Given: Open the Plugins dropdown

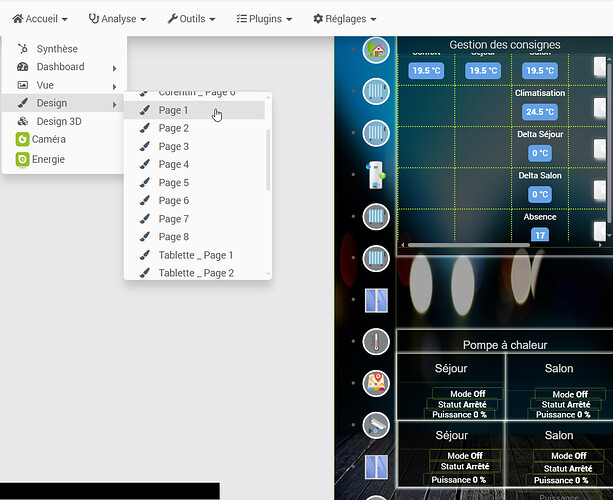Looking at the screenshot, I should point(264,19).
